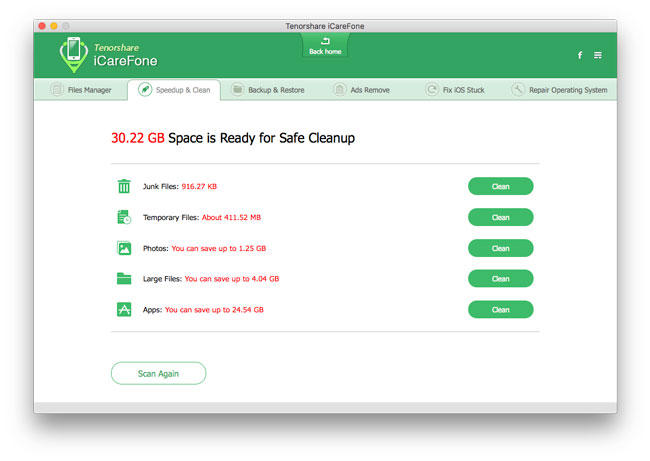Open the Facebook link icon
The width and height of the screenshot is (650, 461).
(580, 55)
